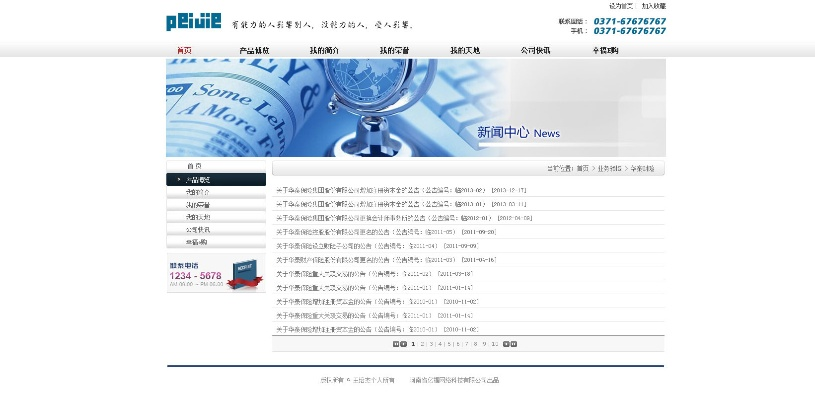Open 产品展示 in the top navigation bar
This screenshot has width=815, height=400.
coord(254,50)
